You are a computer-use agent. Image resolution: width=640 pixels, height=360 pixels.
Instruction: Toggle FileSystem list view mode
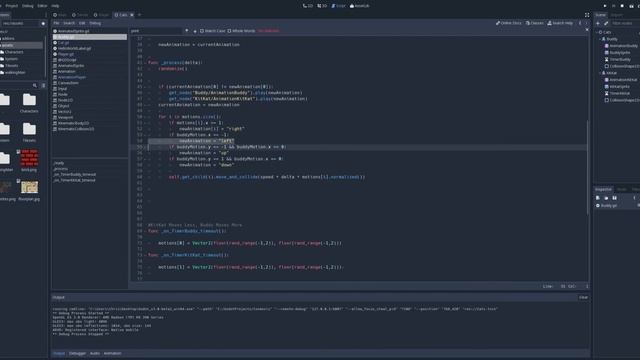[x=43, y=85]
